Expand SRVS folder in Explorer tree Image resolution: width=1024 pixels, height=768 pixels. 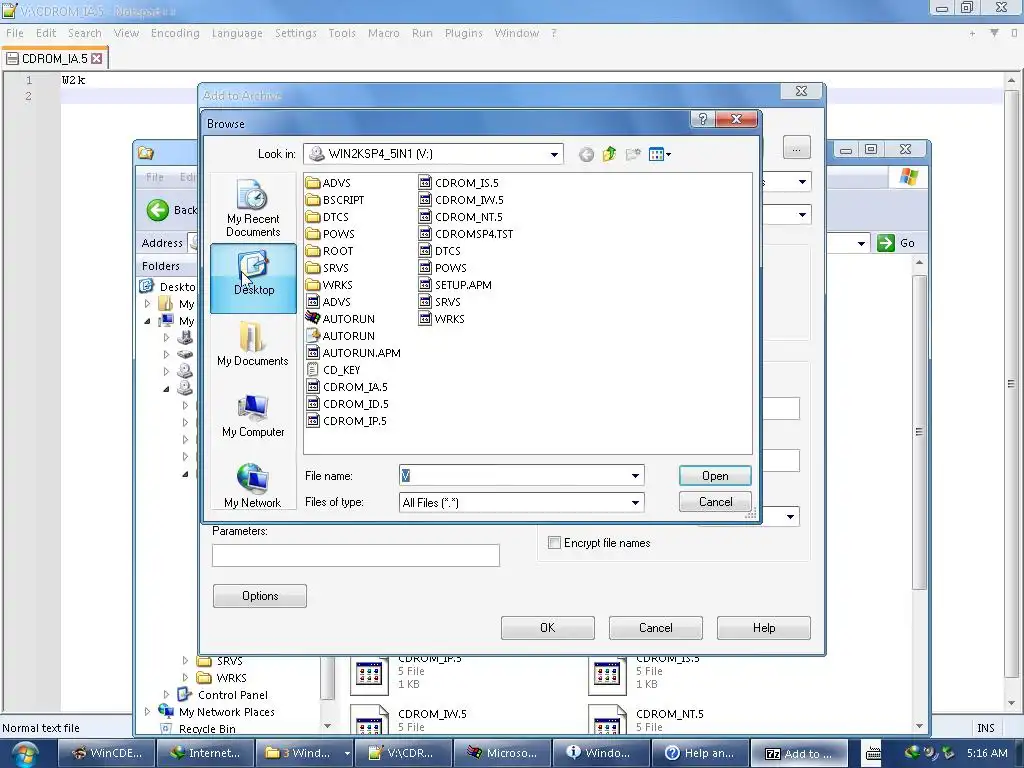(x=185, y=660)
